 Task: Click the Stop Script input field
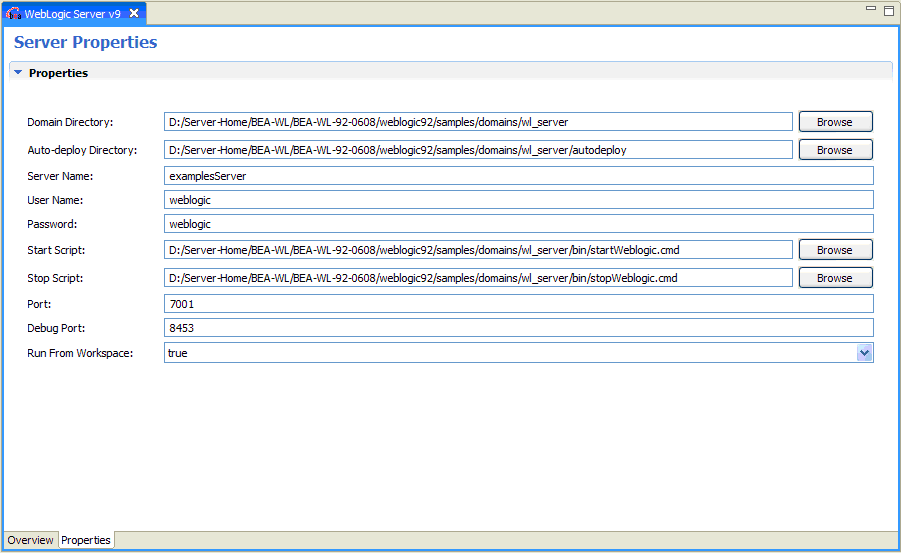(x=478, y=278)
